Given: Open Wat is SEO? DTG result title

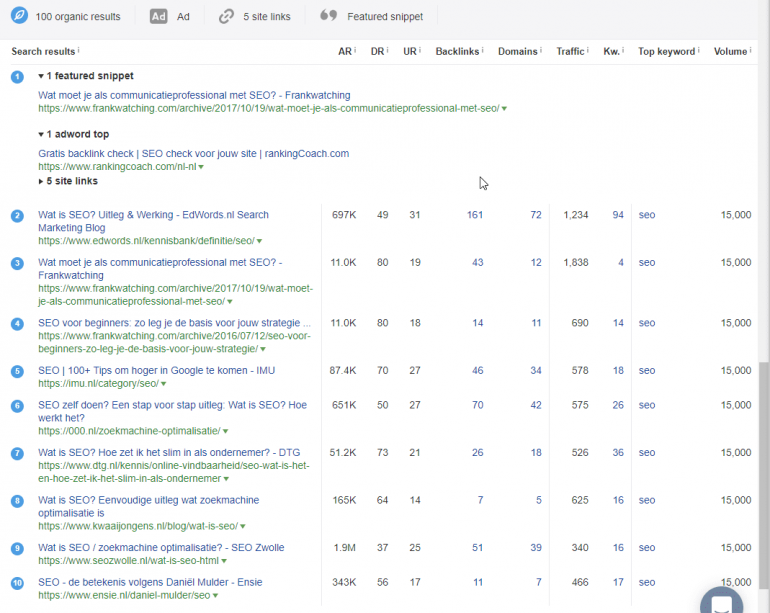Looking at the screenshot, I should 169,453.
